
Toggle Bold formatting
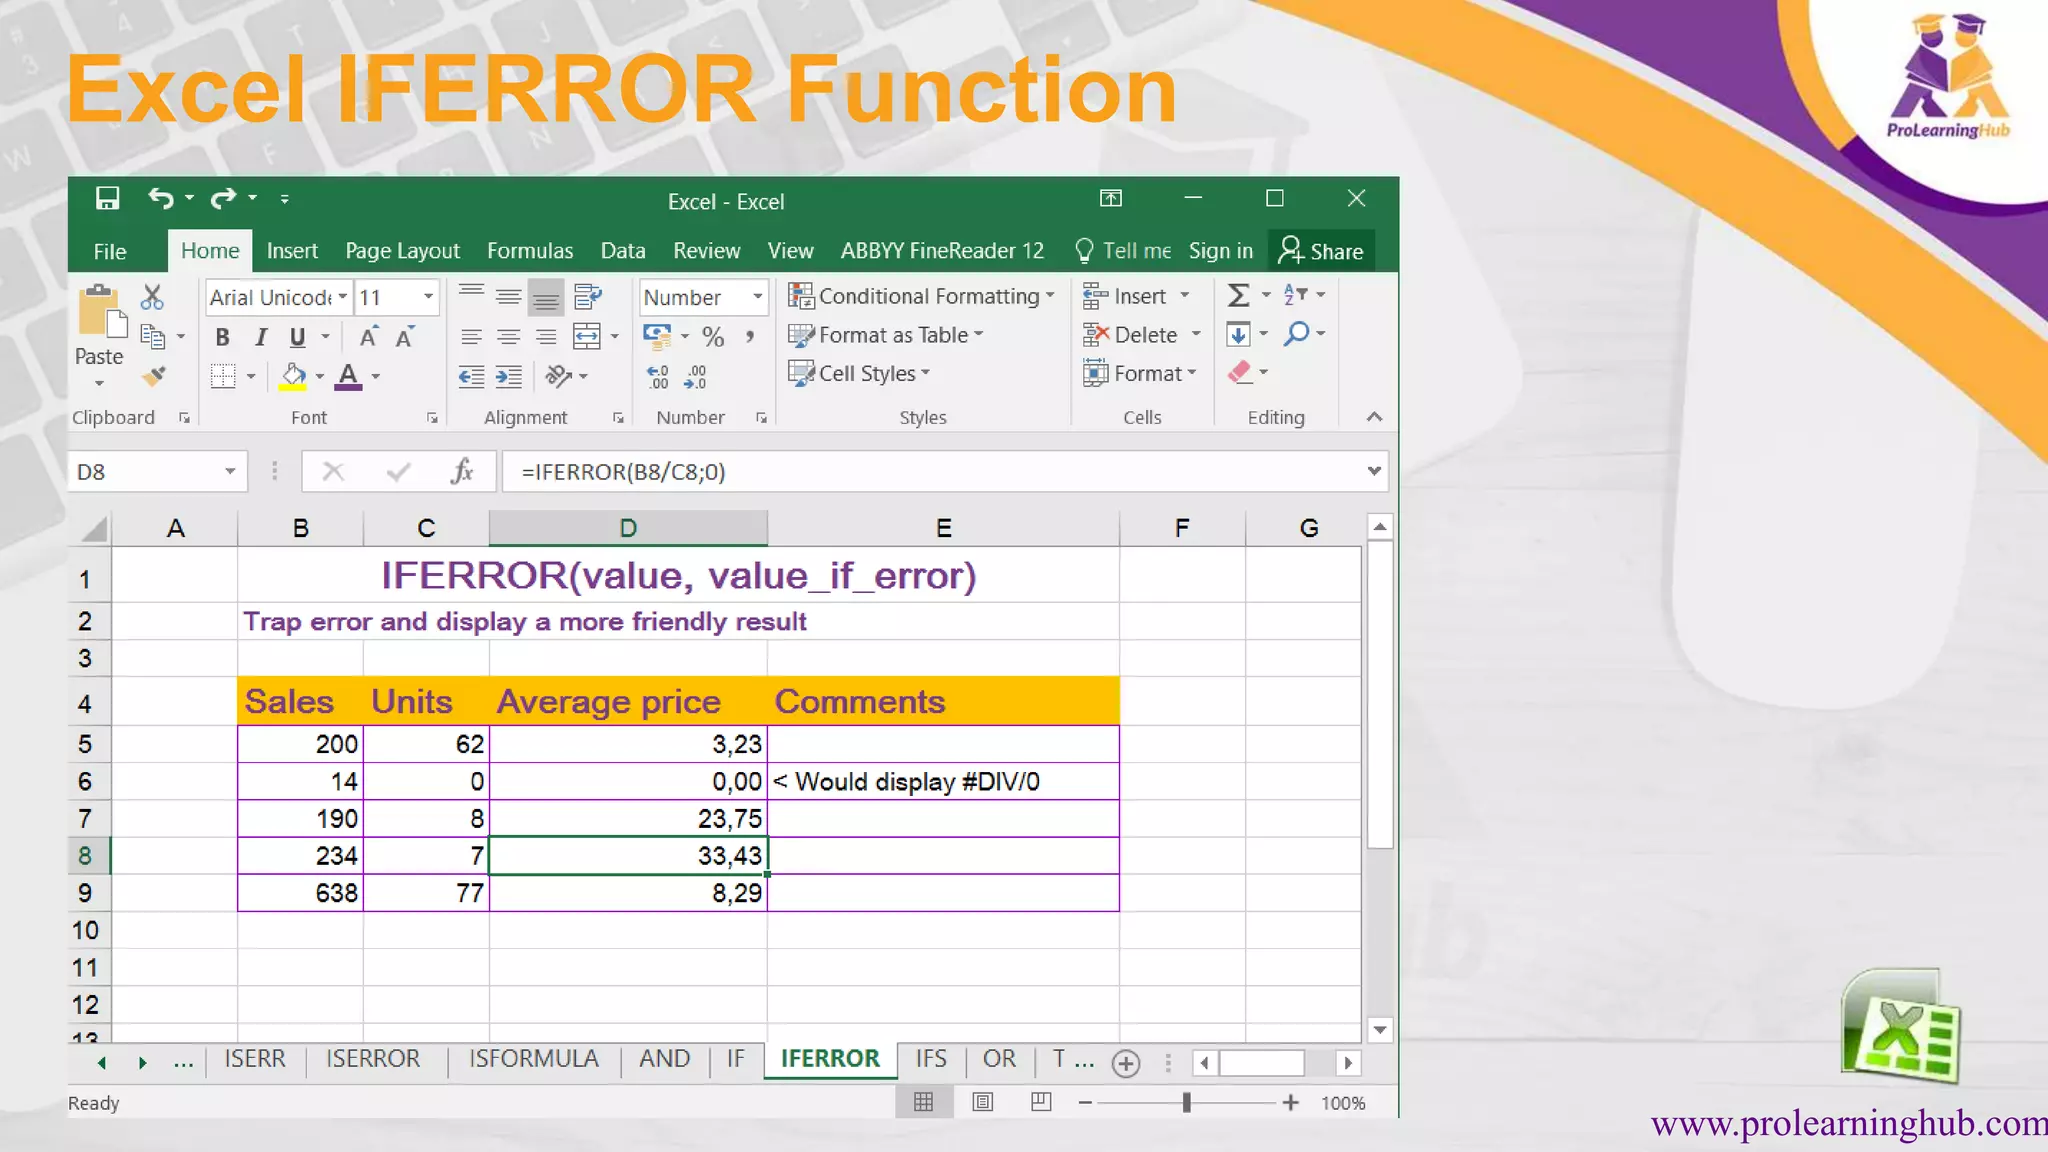(222, 337)
